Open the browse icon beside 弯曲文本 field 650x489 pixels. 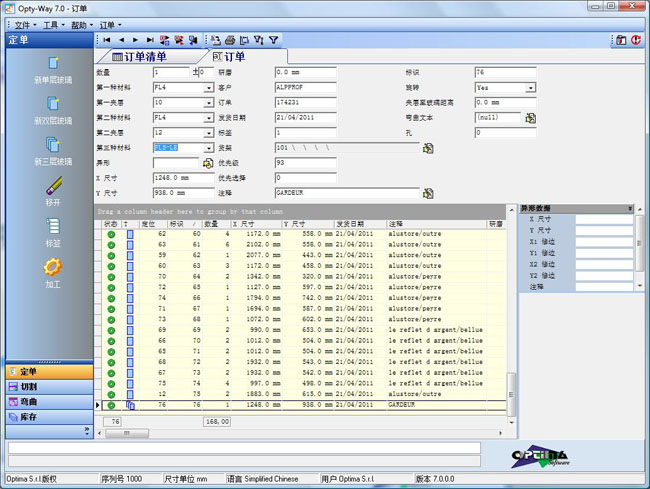pyautogui.click(x=530, y=118)
